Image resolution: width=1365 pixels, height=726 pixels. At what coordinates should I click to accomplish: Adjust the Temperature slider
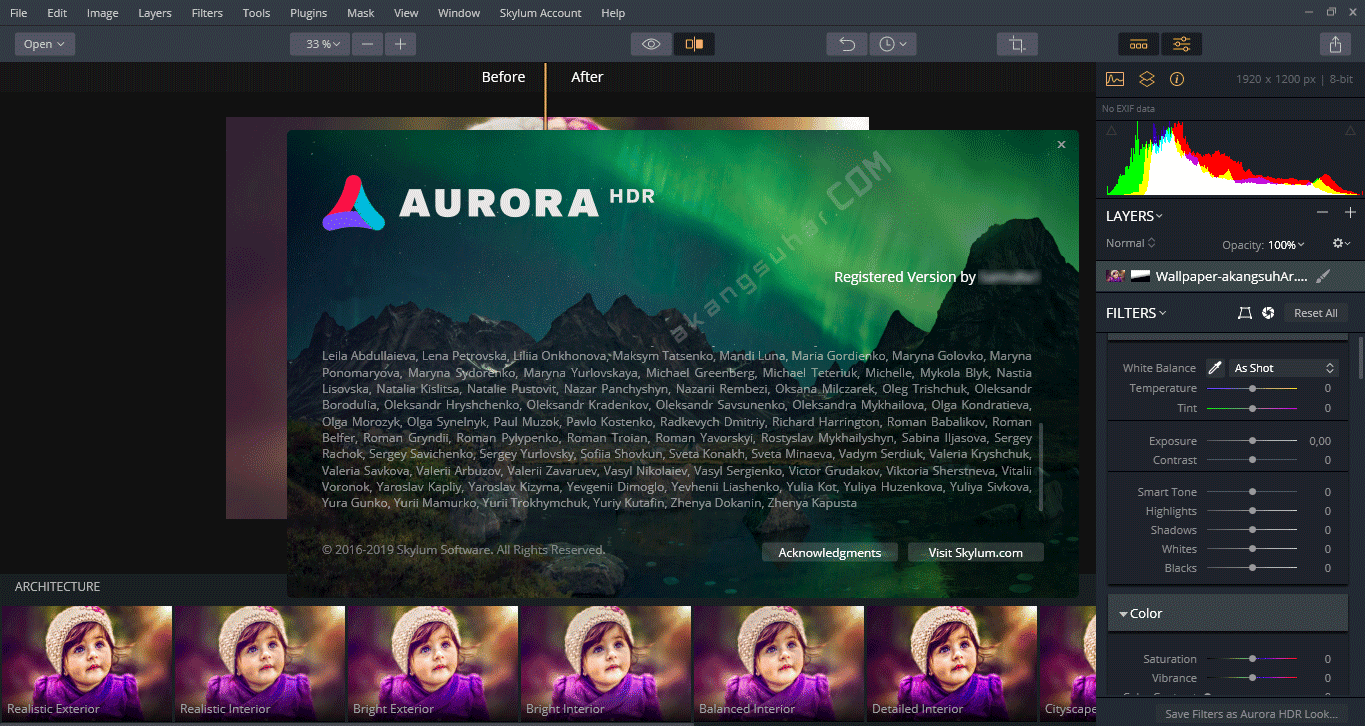coord(1252,388)
